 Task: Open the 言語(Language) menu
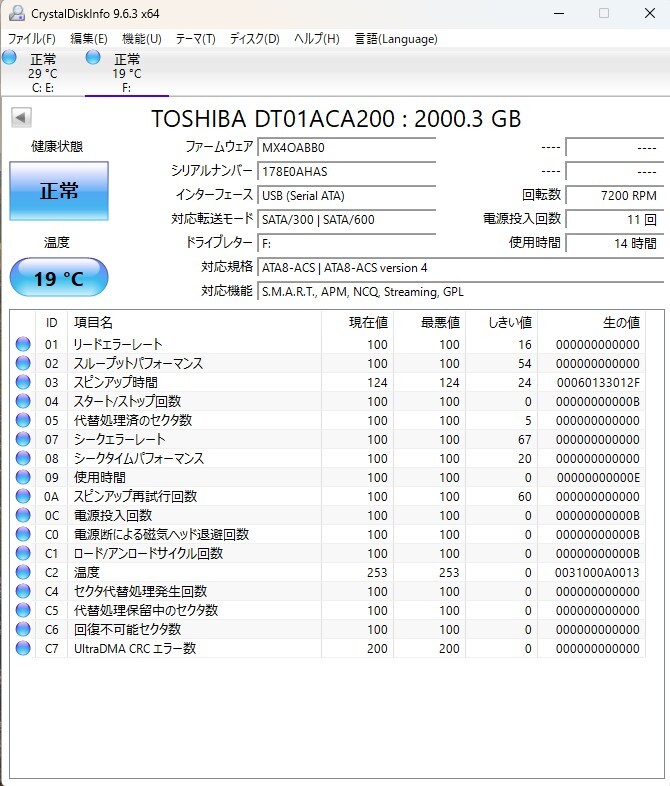396,39
